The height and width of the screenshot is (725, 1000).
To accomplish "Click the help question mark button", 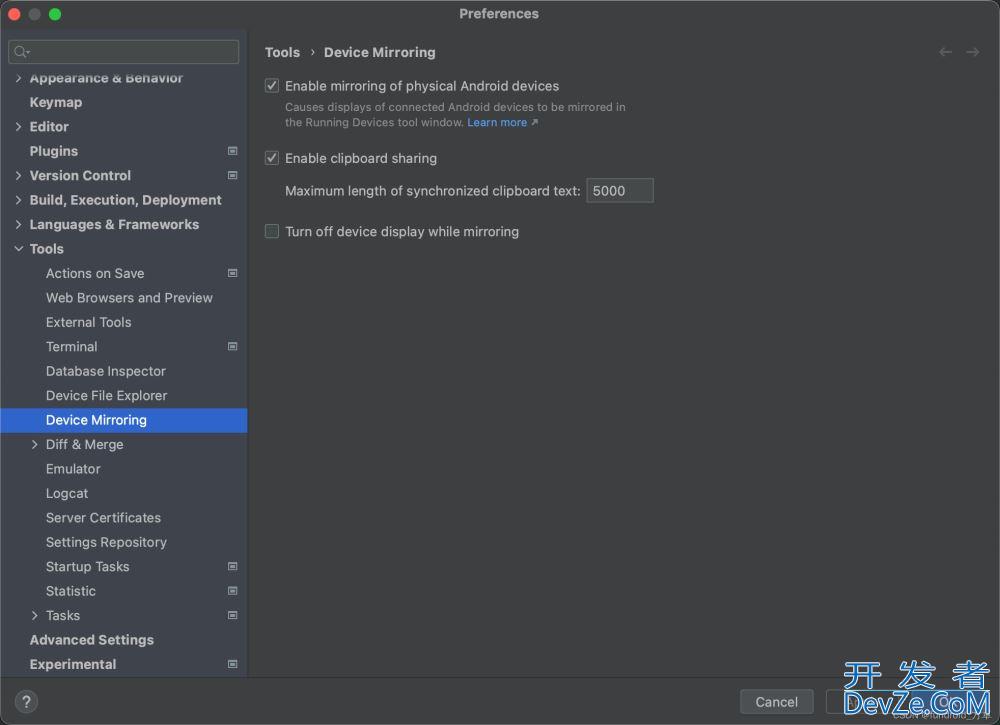I will coord(26,701).
